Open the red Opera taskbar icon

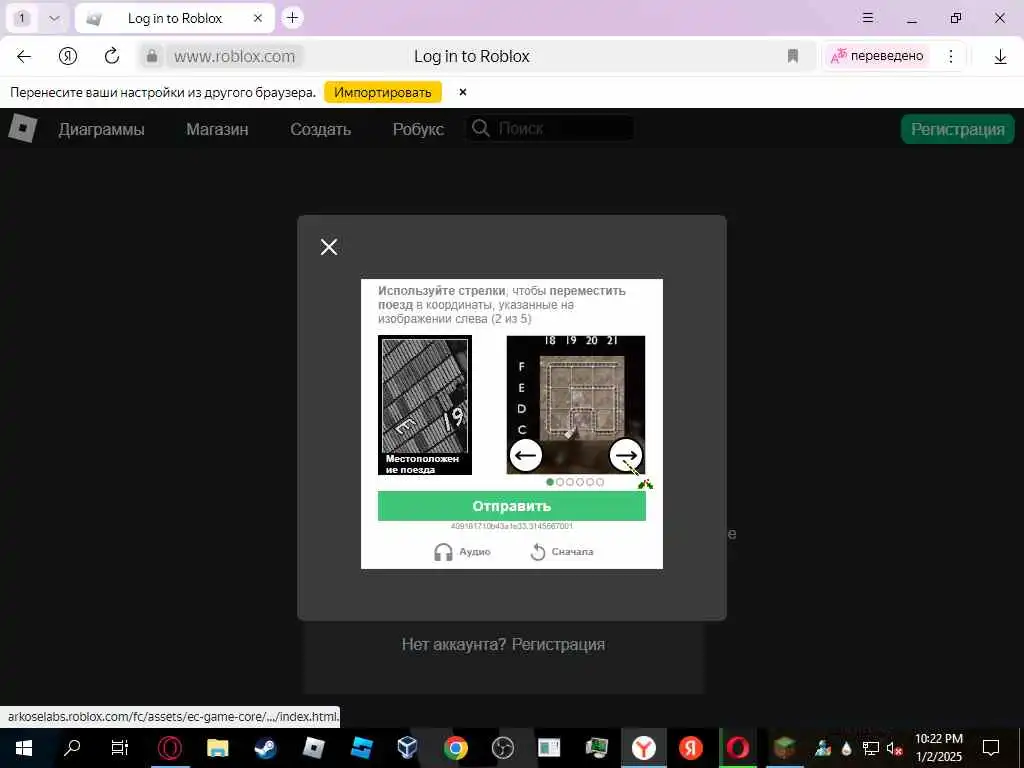tap(738, 748)
